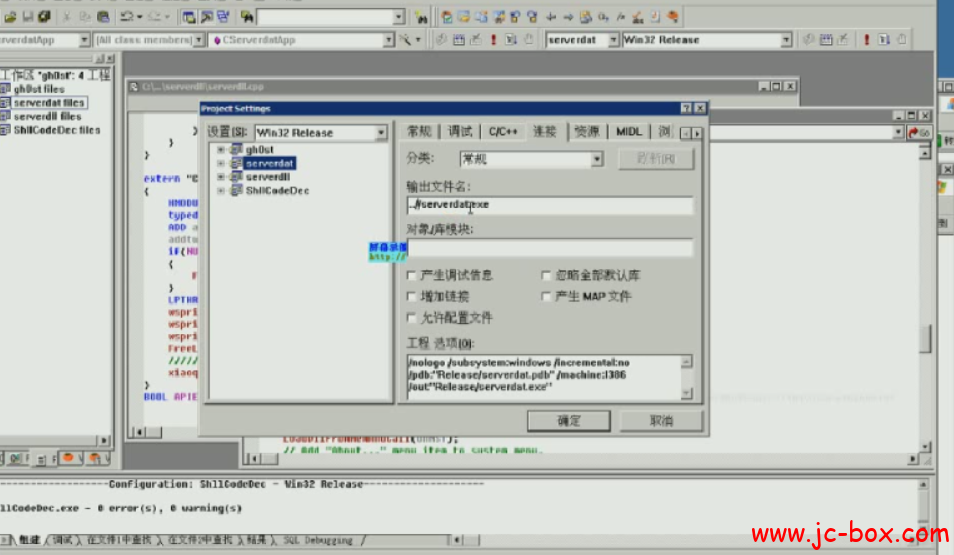Switch to the C/C++ tab

pos(503,132)
